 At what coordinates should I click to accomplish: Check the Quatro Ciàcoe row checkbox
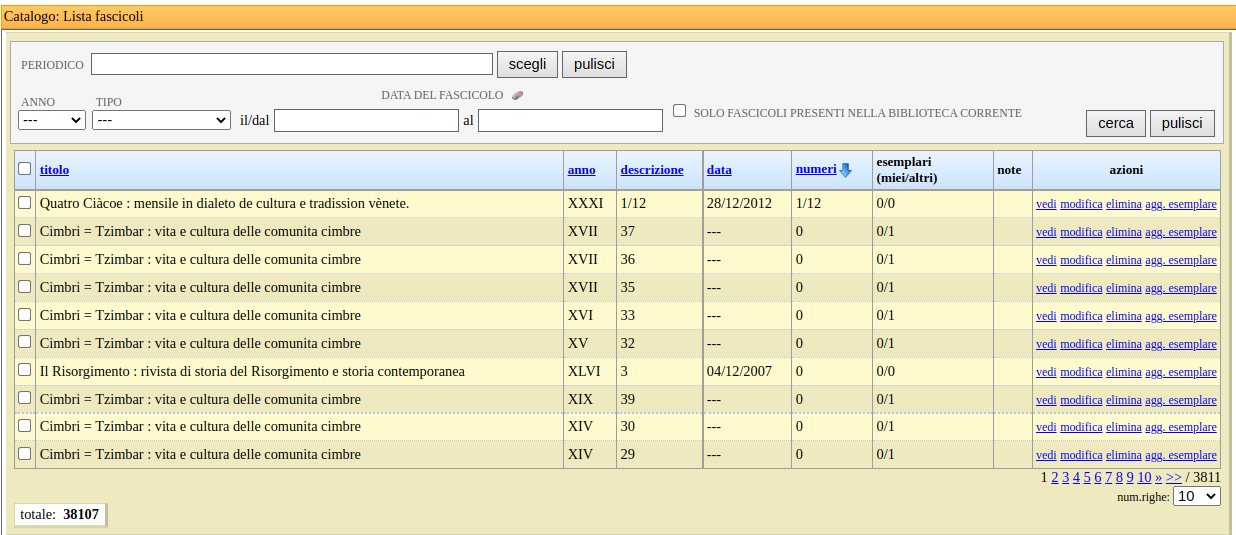coord(25,202)
